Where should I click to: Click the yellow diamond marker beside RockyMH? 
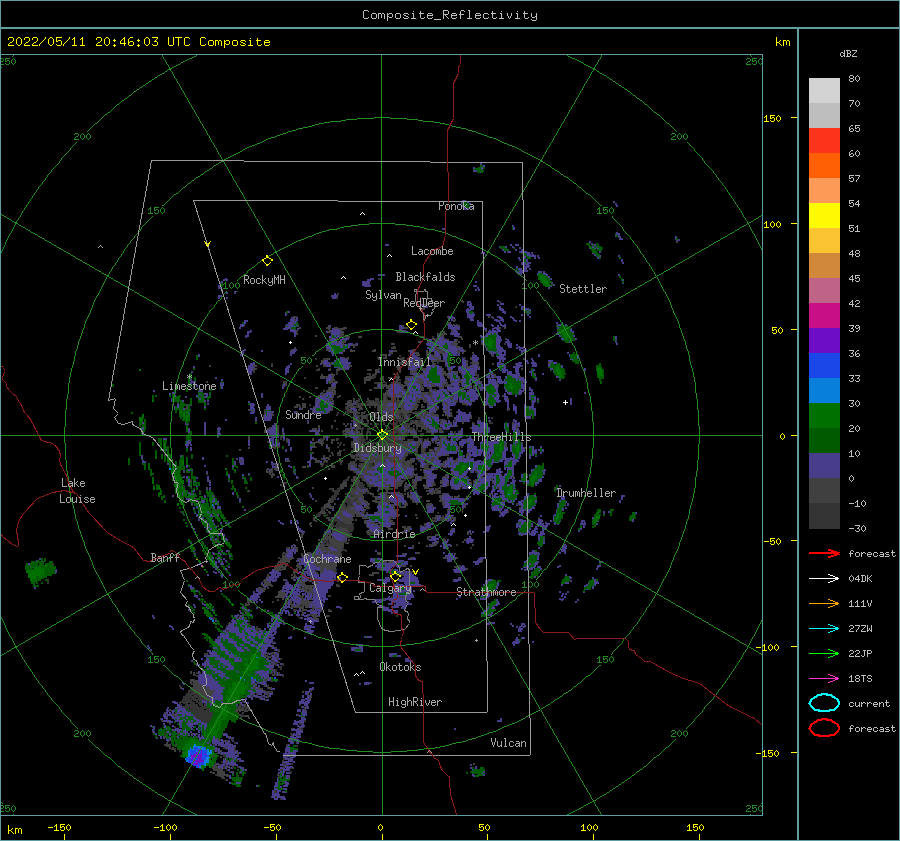point(267,261)
